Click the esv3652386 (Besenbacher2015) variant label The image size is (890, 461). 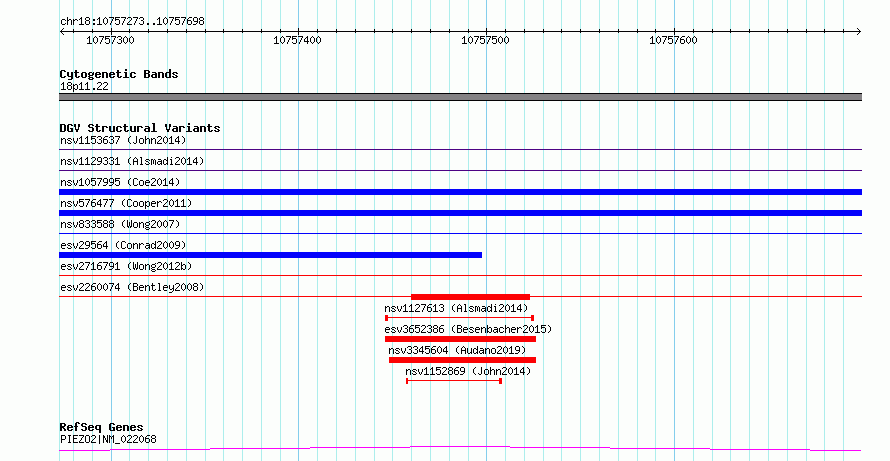pyautogui.click(x=468, y=329)
